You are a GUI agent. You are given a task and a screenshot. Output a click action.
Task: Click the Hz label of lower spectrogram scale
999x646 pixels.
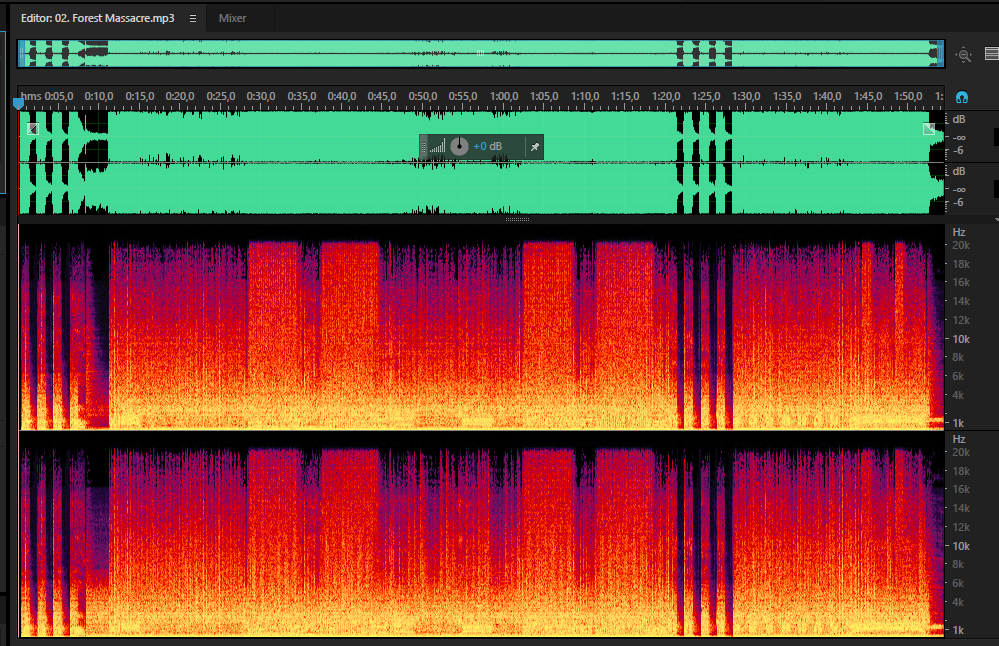[x=959, y=440]
